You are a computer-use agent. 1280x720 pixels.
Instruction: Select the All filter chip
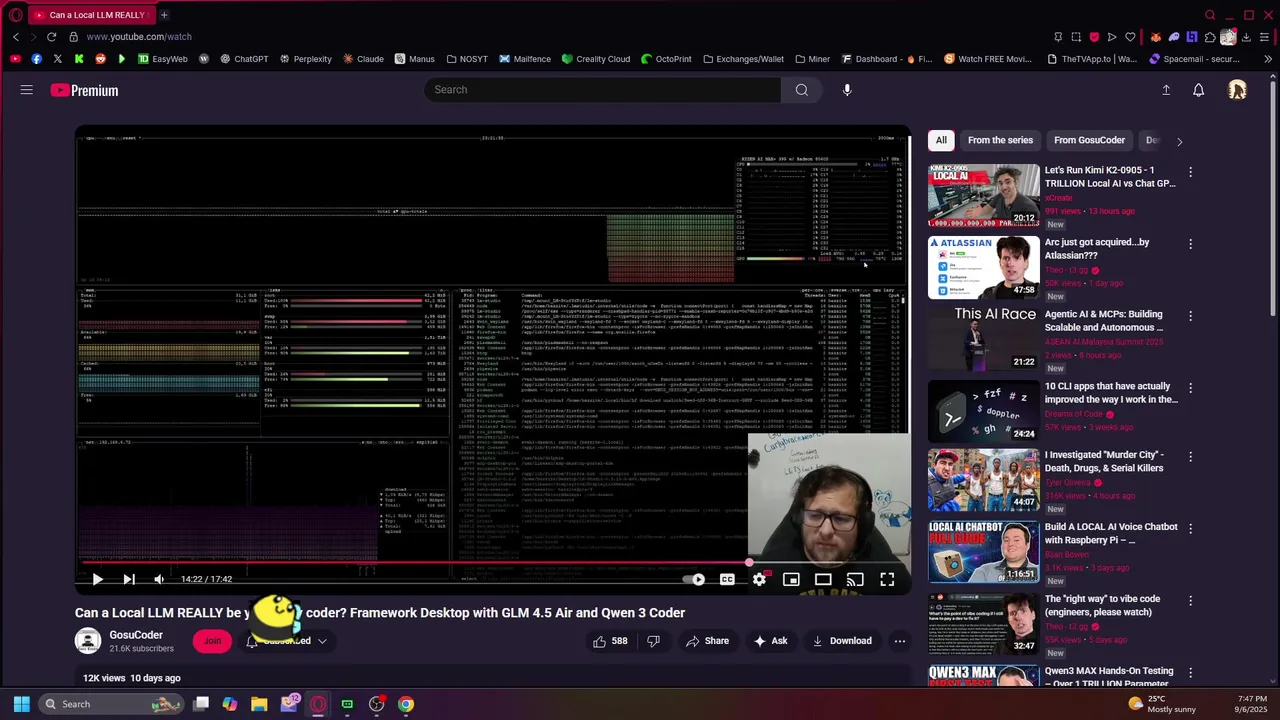click(941, 140)
